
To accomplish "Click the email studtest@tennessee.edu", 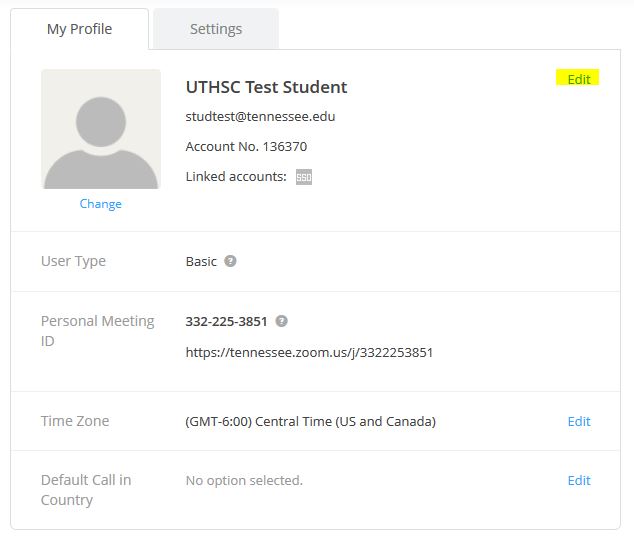I will [x=260, y=116].
